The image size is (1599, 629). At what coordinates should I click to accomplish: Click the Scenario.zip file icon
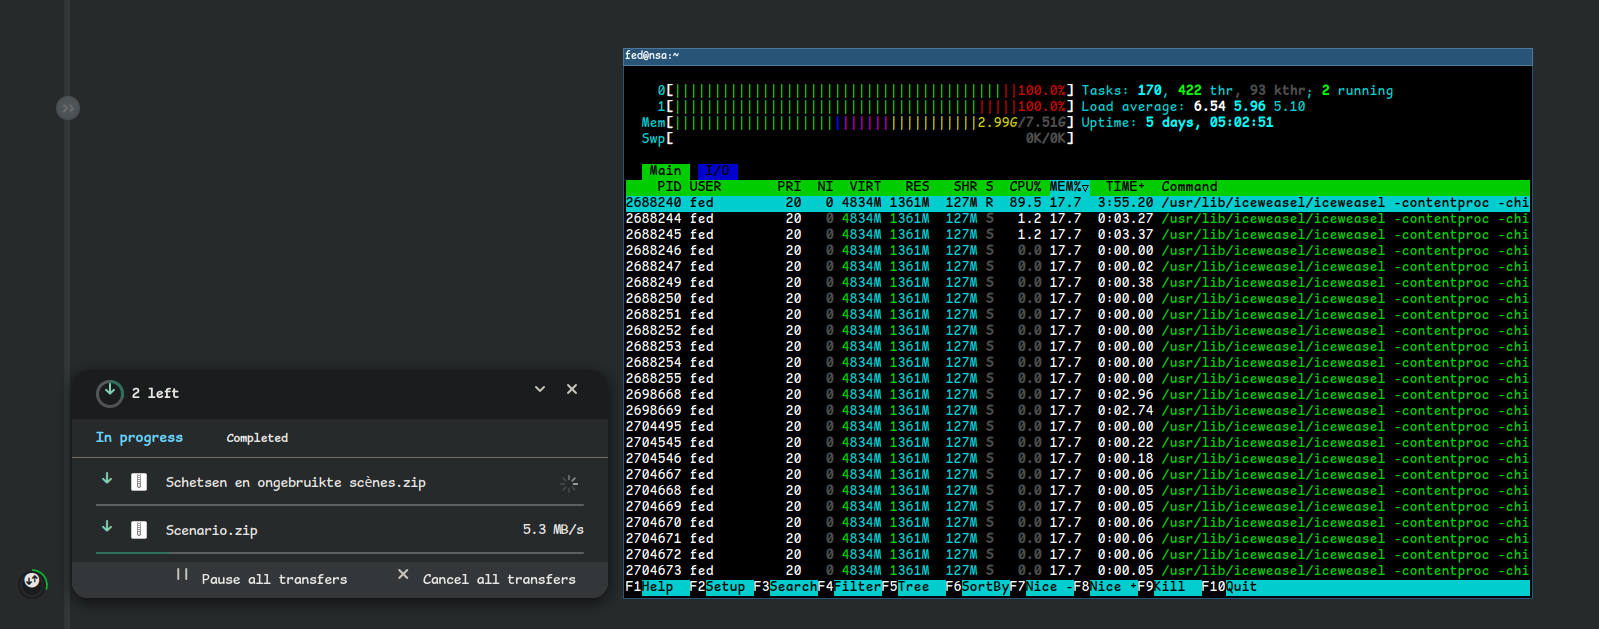pos(140,530)
